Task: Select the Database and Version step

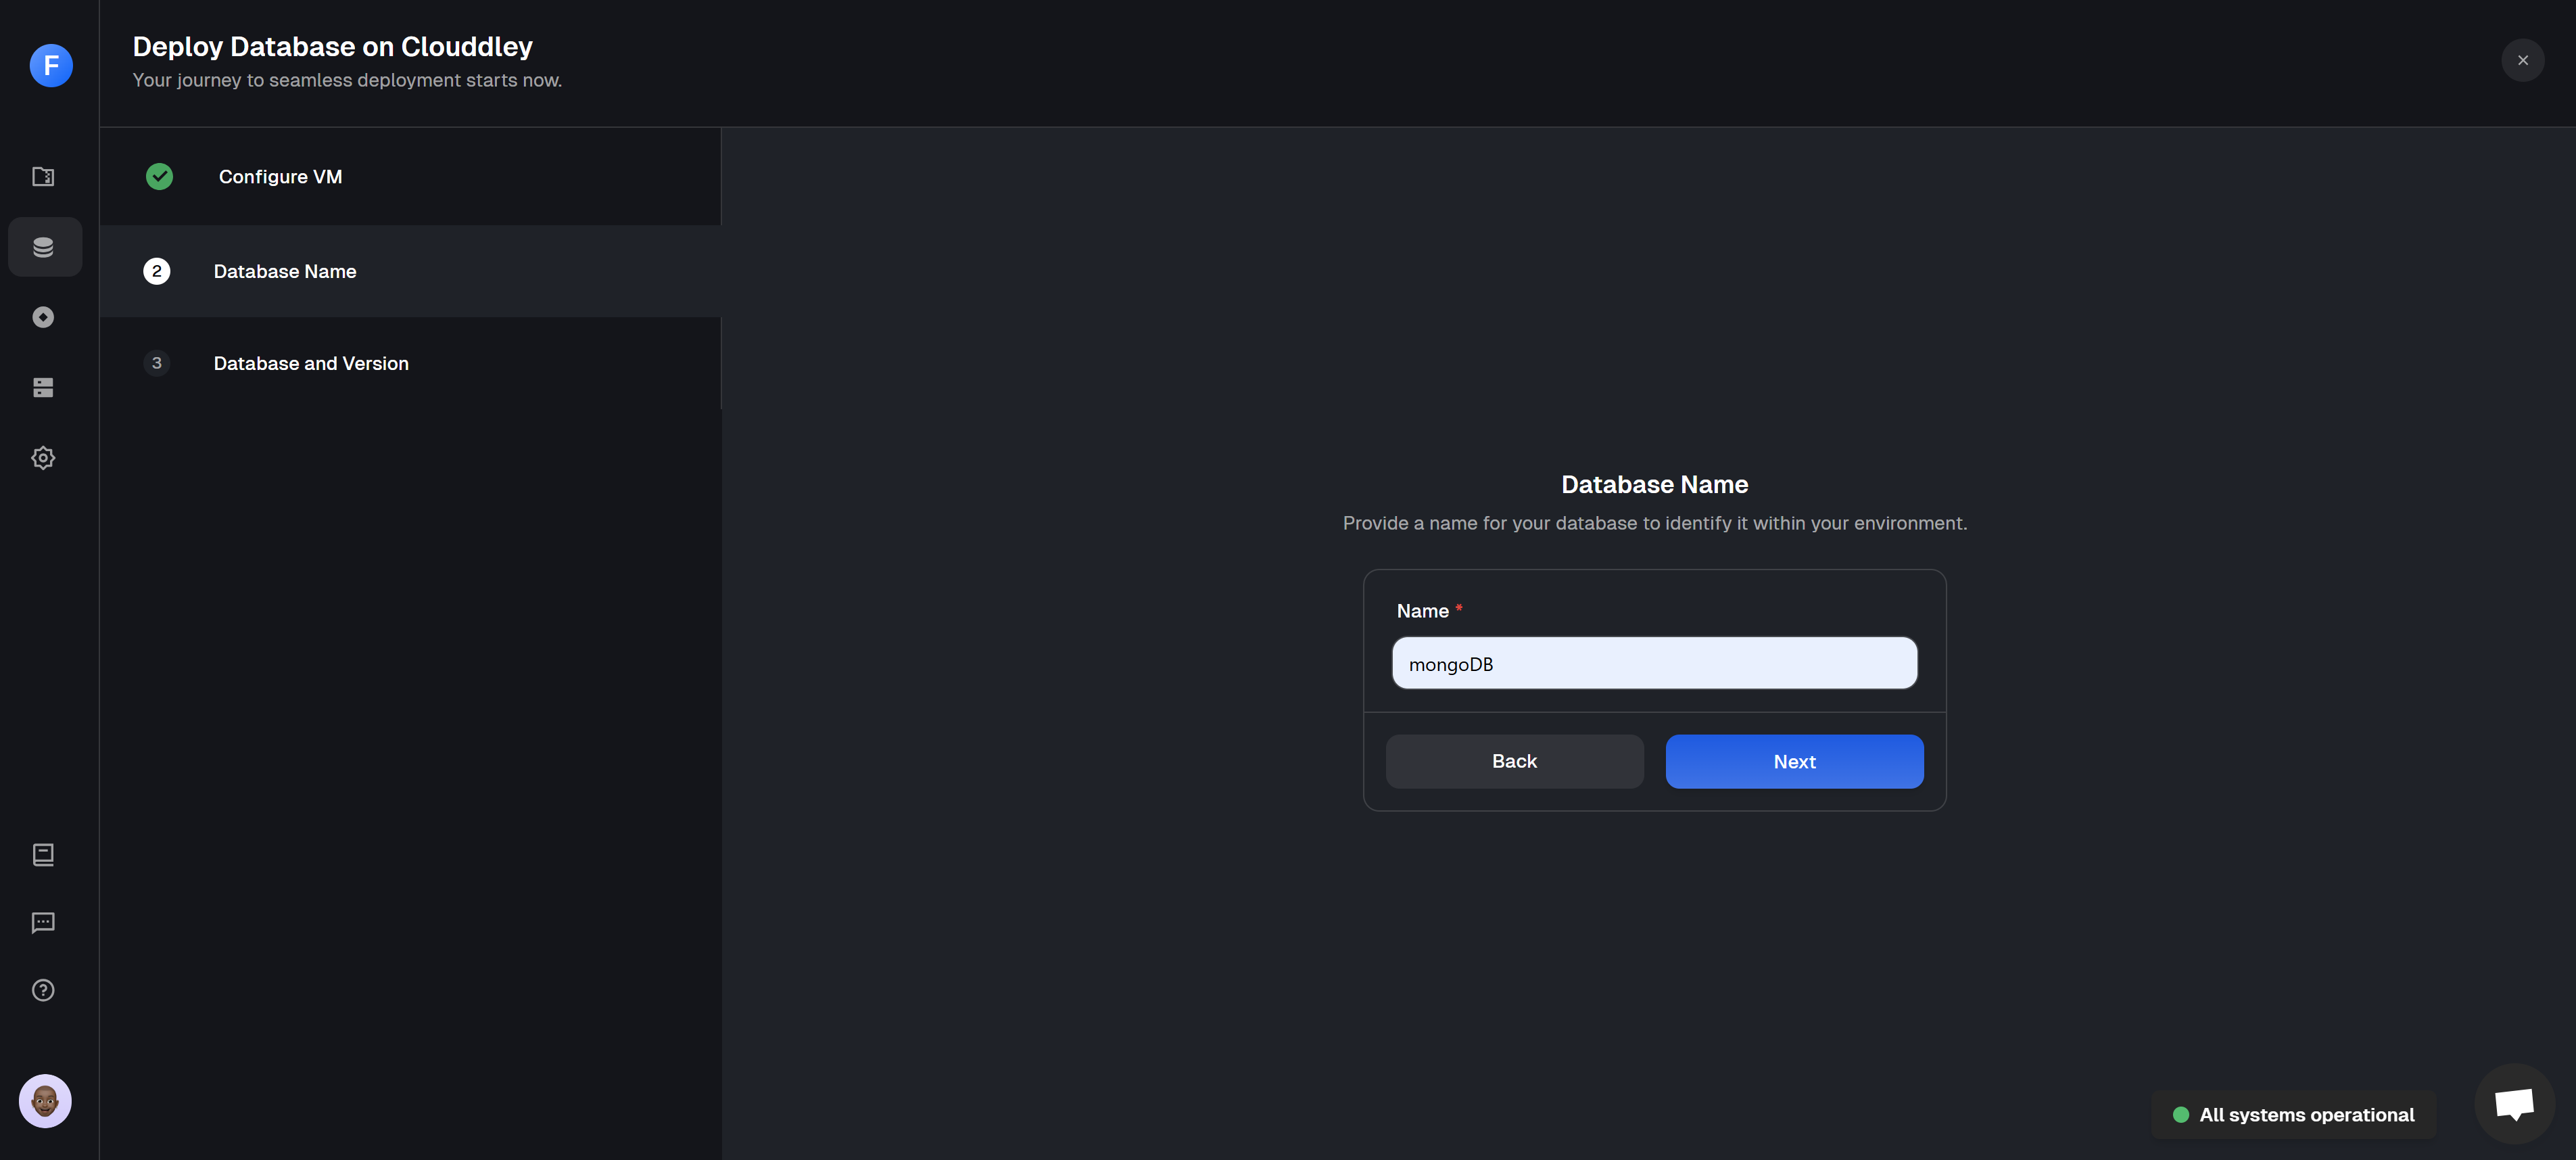Action: click(311, 364)
